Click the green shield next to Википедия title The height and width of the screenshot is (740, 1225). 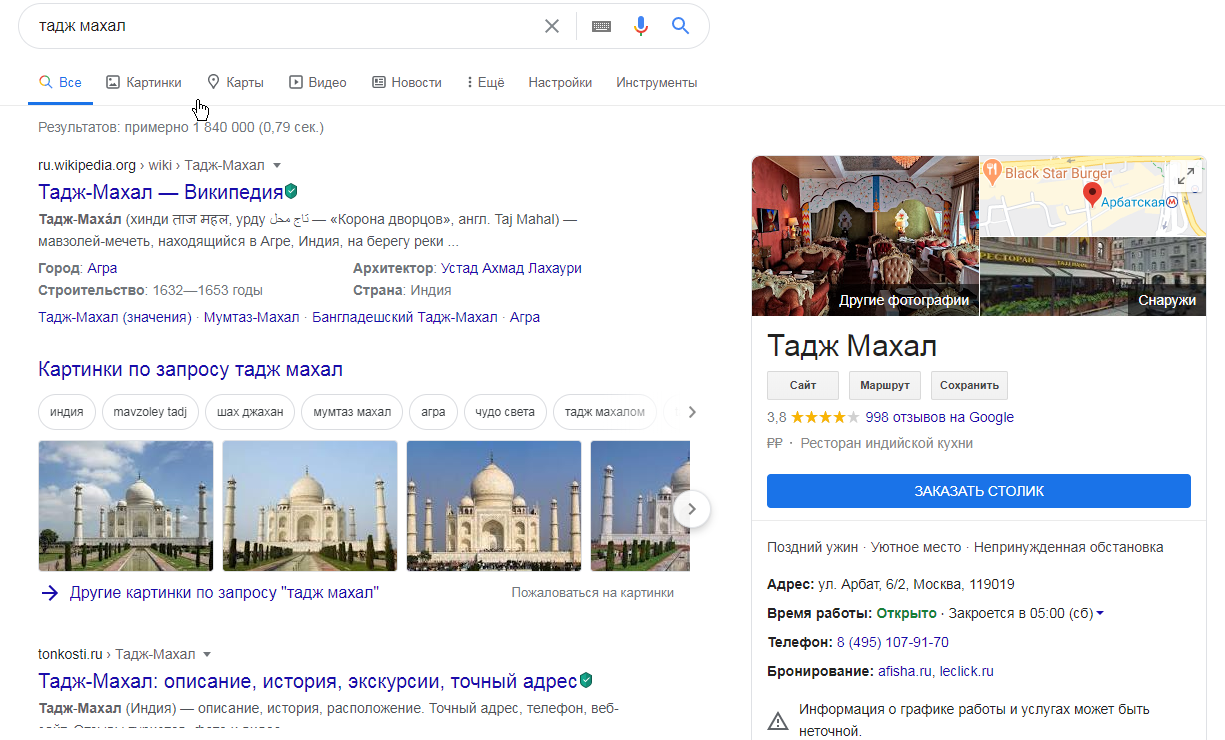[x=291, y=191]
